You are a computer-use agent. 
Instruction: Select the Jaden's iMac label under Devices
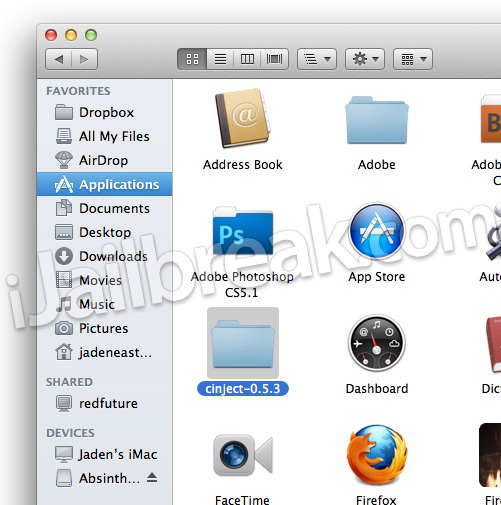[x=118, y=455]
